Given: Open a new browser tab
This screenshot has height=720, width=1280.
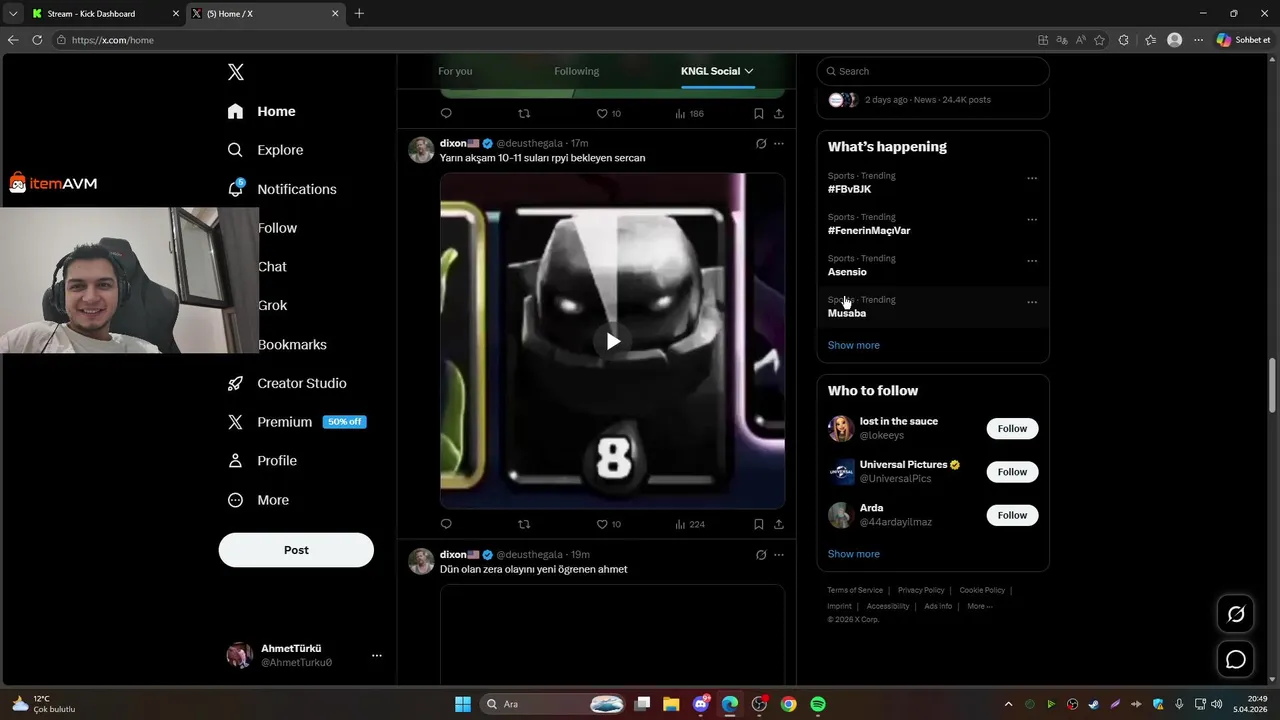Looking at the screenshot, I should point(359,14).
